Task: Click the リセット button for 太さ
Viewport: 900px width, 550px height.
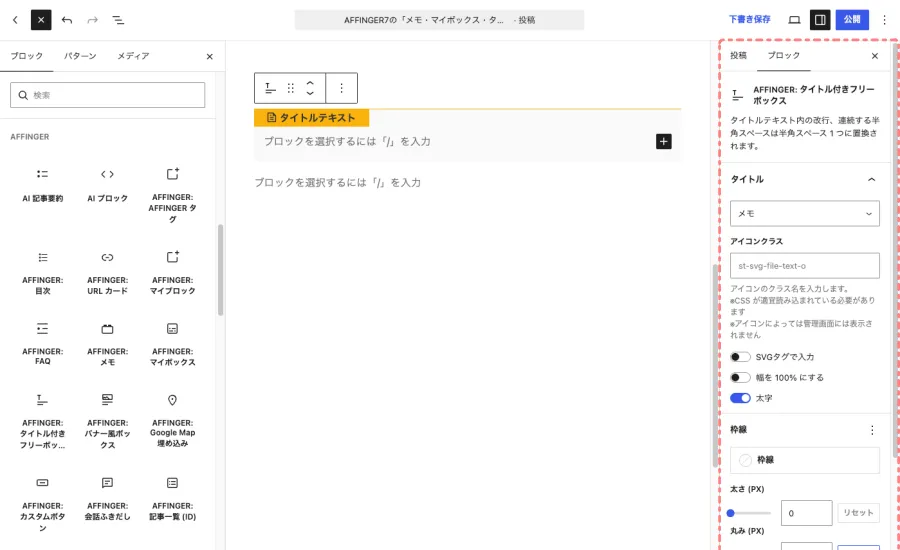Action: point(858,513)
